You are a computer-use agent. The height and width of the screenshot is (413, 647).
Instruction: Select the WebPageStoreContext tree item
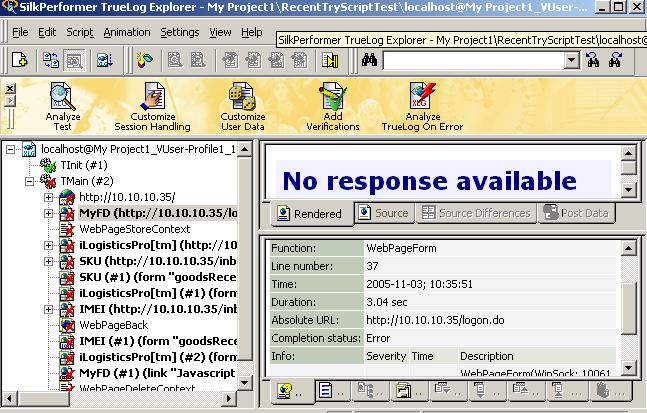135,229
